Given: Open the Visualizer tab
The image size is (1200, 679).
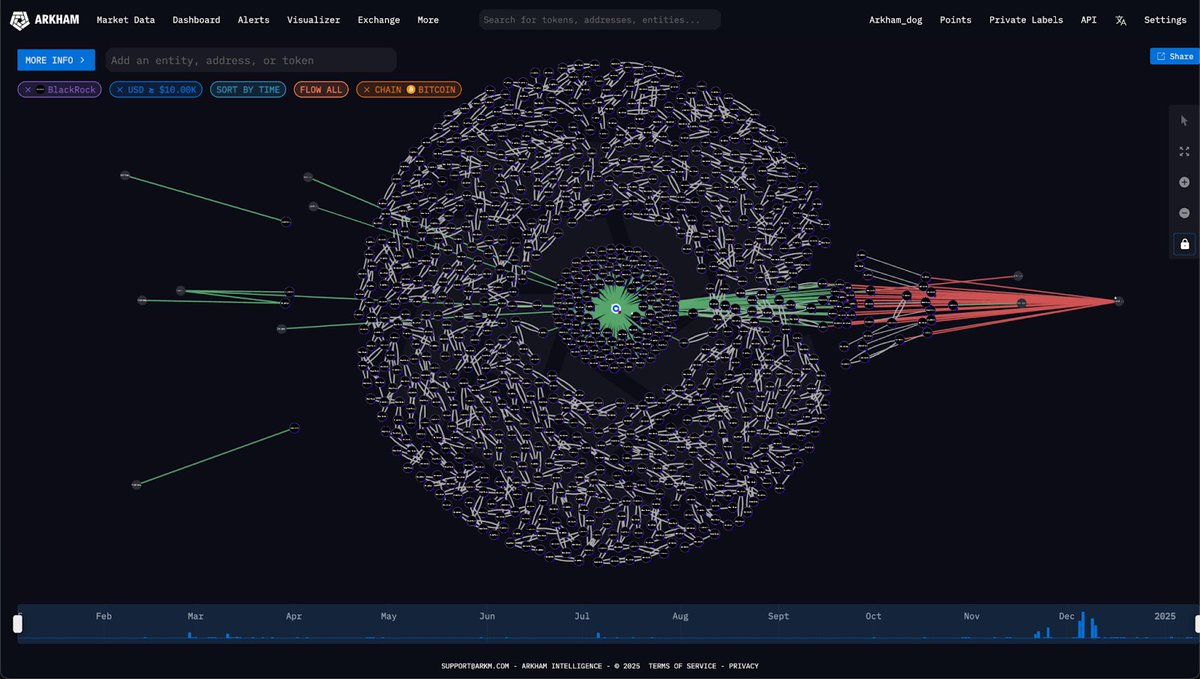Looking at the screenshot, I should (x=313, y=20).
